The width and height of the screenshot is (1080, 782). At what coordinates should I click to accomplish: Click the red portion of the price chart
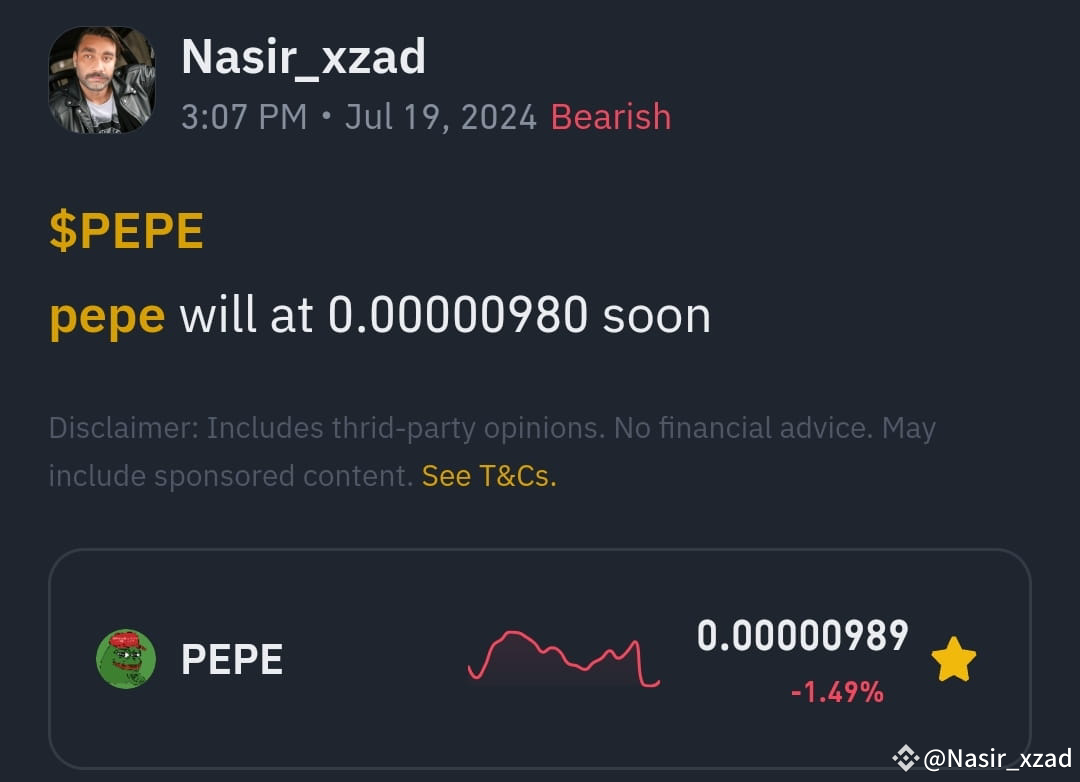tap(565, 655)
